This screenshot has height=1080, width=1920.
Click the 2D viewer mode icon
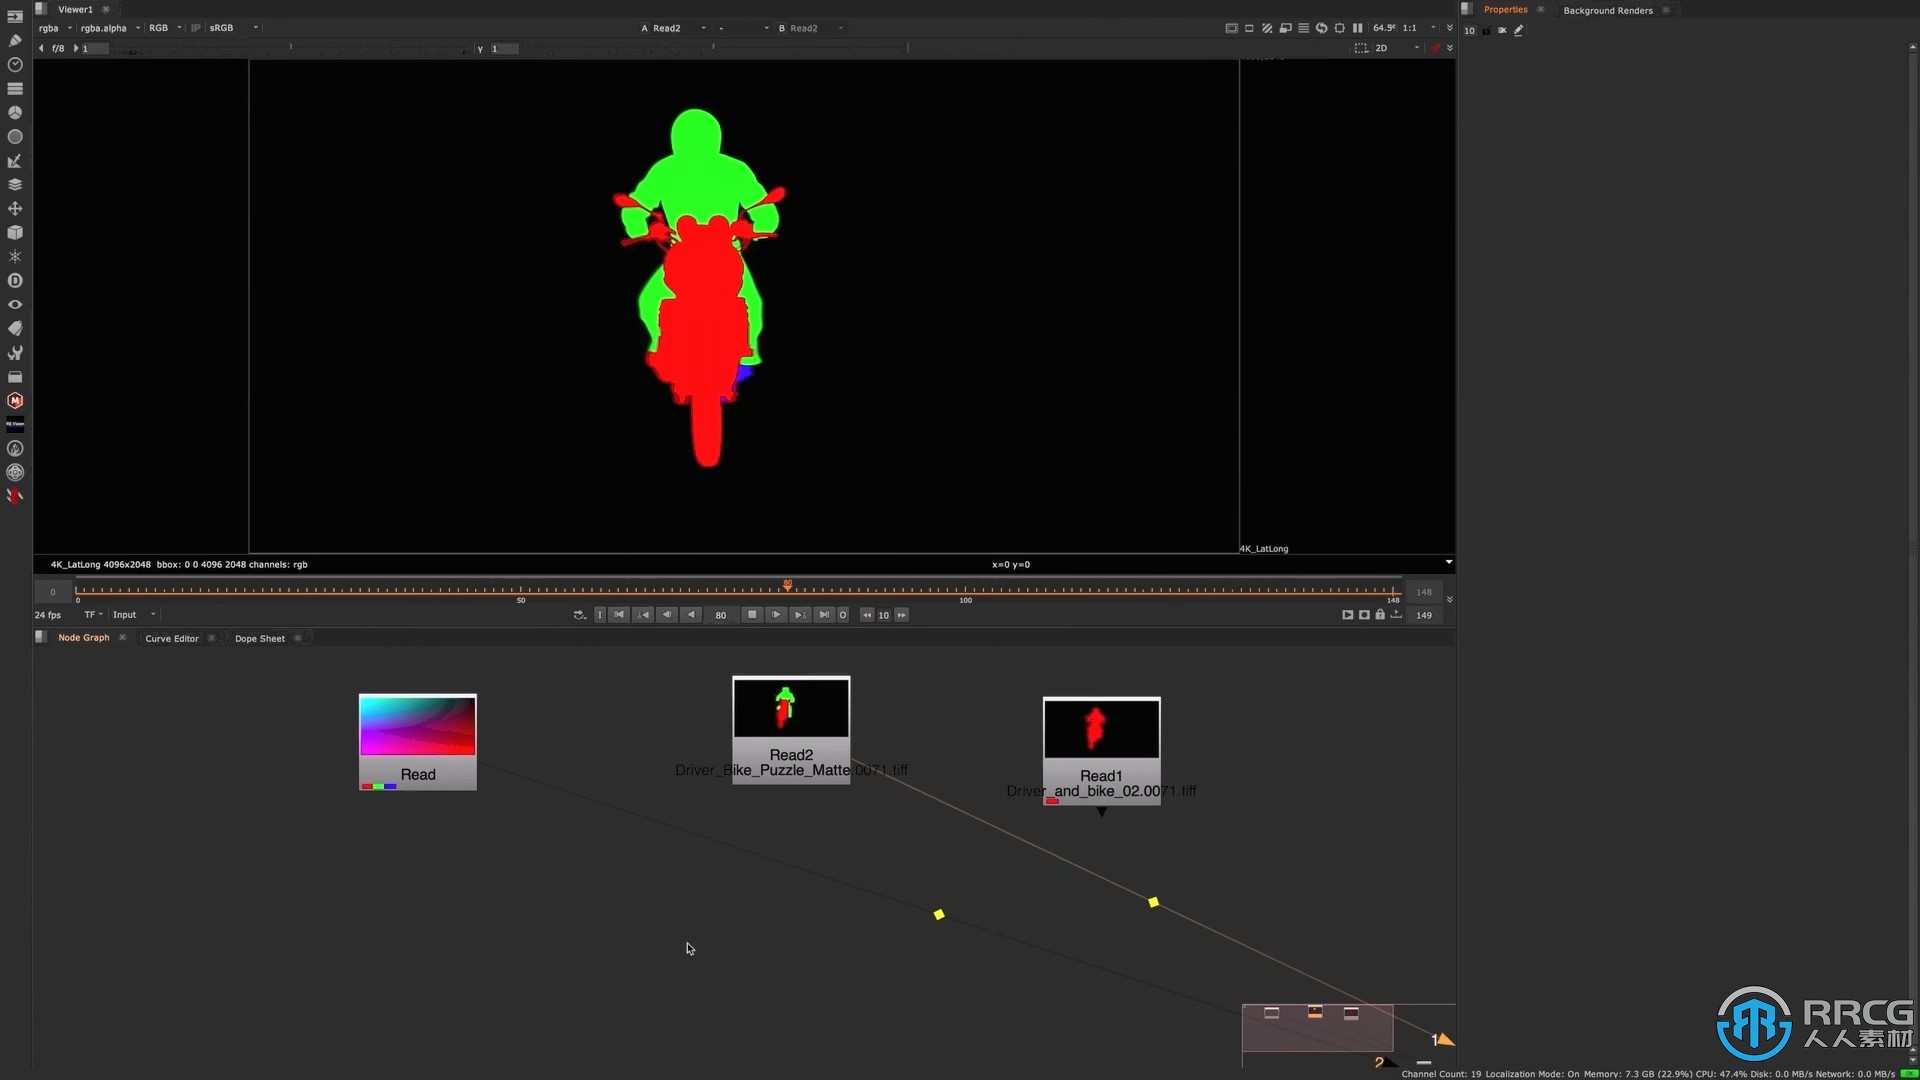pos(1381,47)
